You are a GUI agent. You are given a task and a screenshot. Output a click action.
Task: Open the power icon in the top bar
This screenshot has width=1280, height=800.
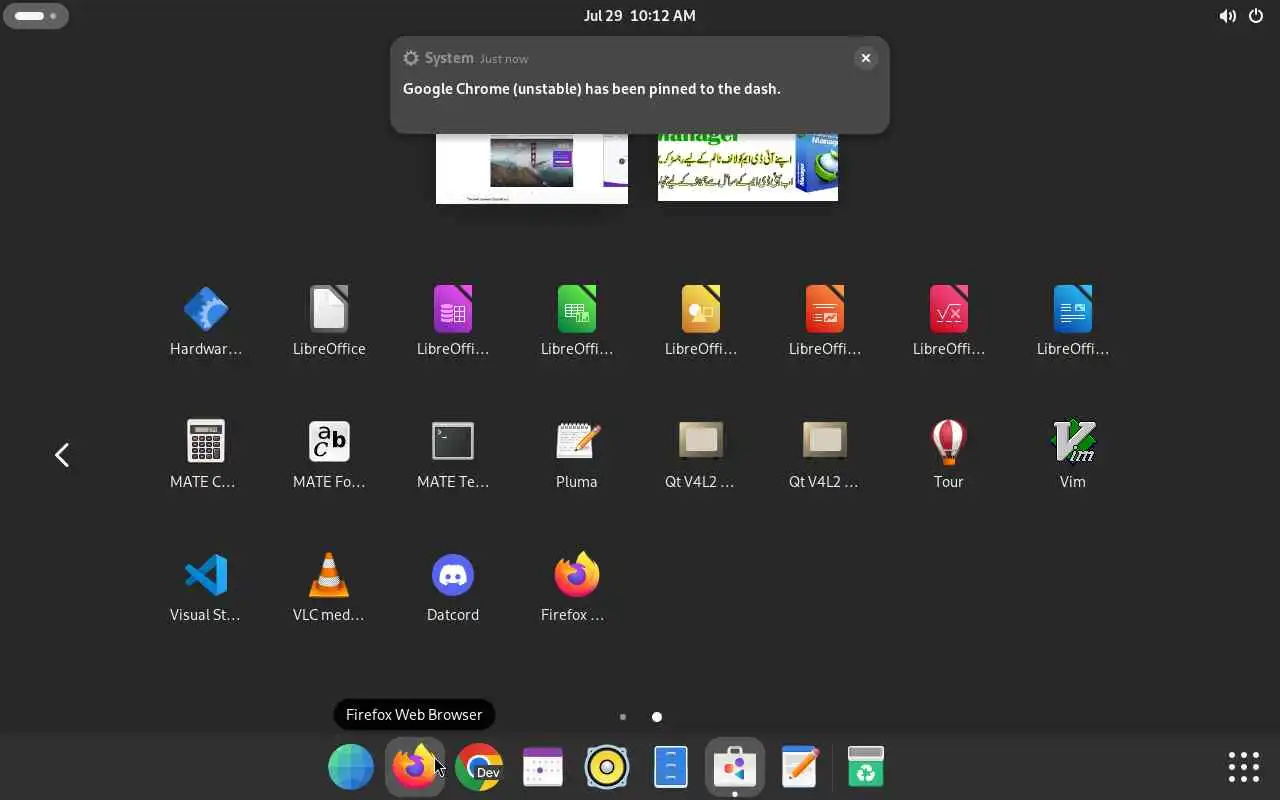tap(1256, 16)
